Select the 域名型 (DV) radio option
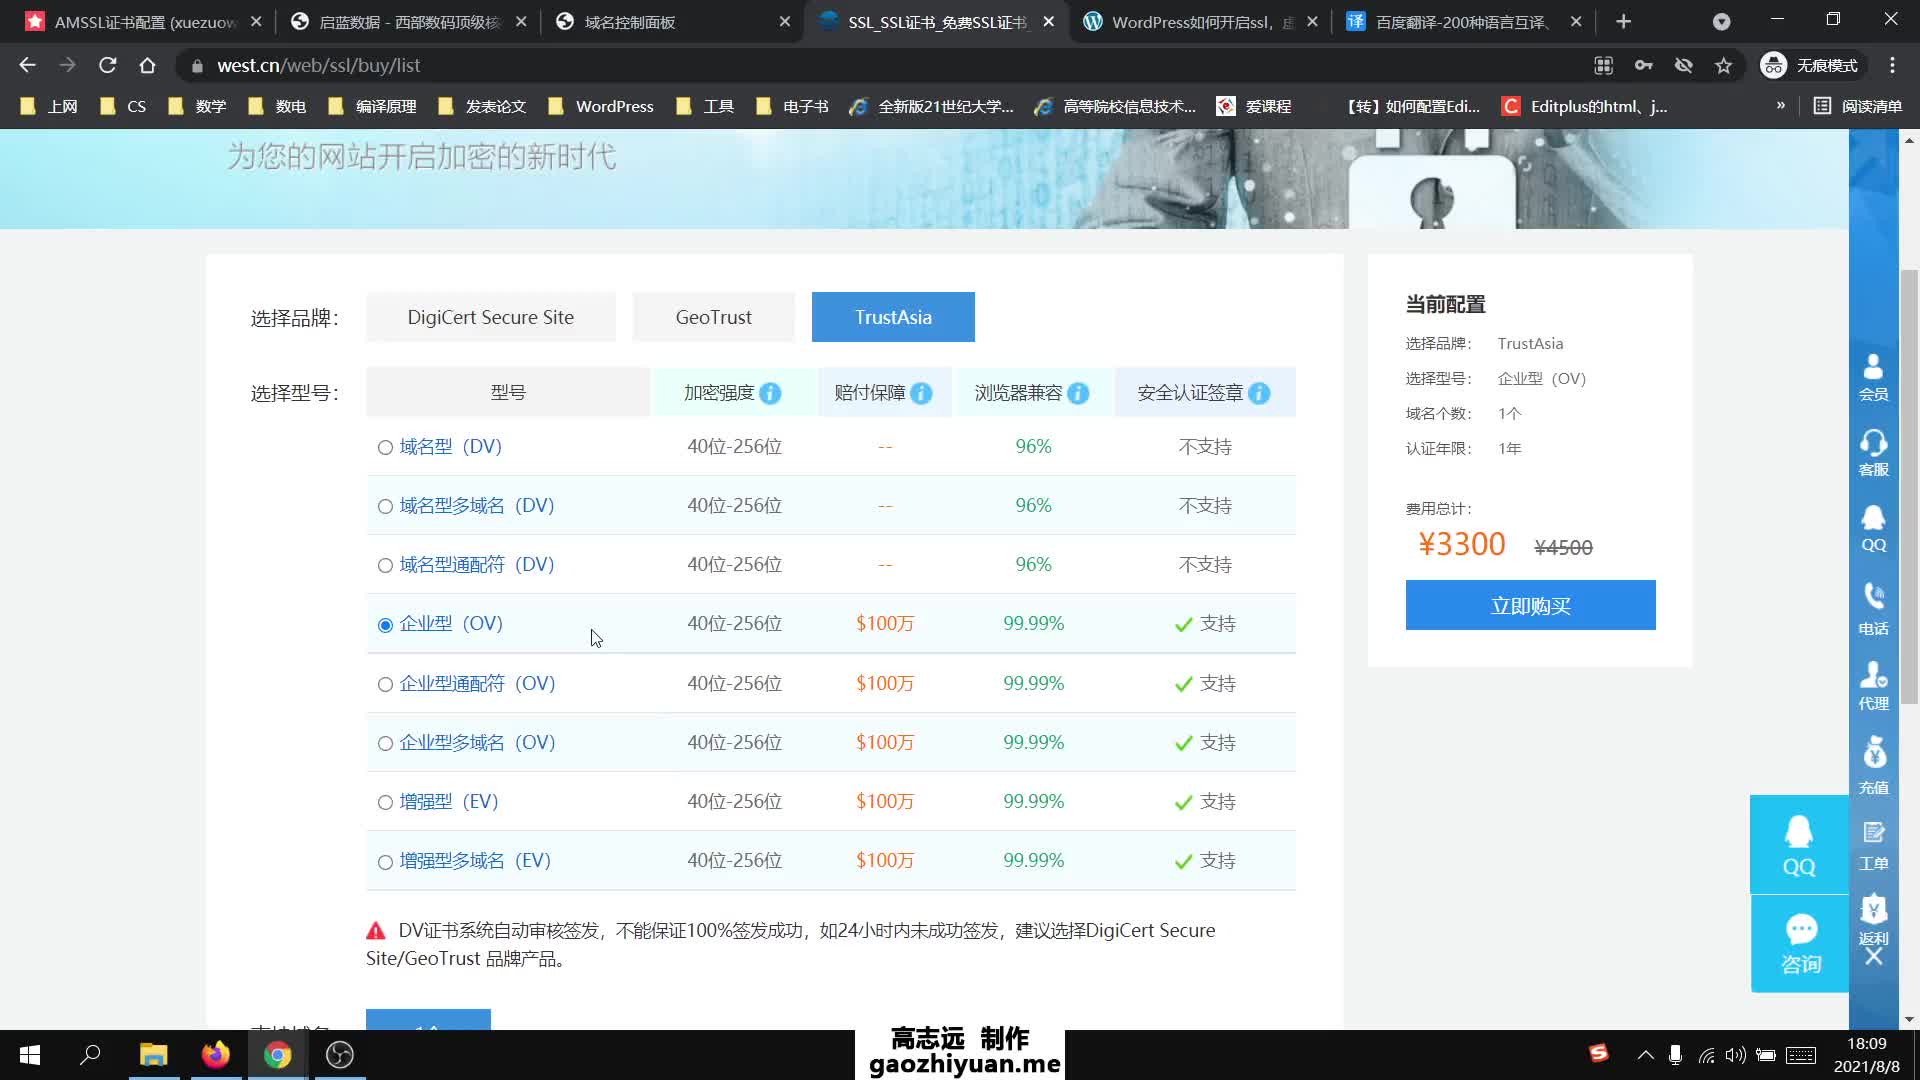This screenshot has height=1080, width=1920. (385, 447)
